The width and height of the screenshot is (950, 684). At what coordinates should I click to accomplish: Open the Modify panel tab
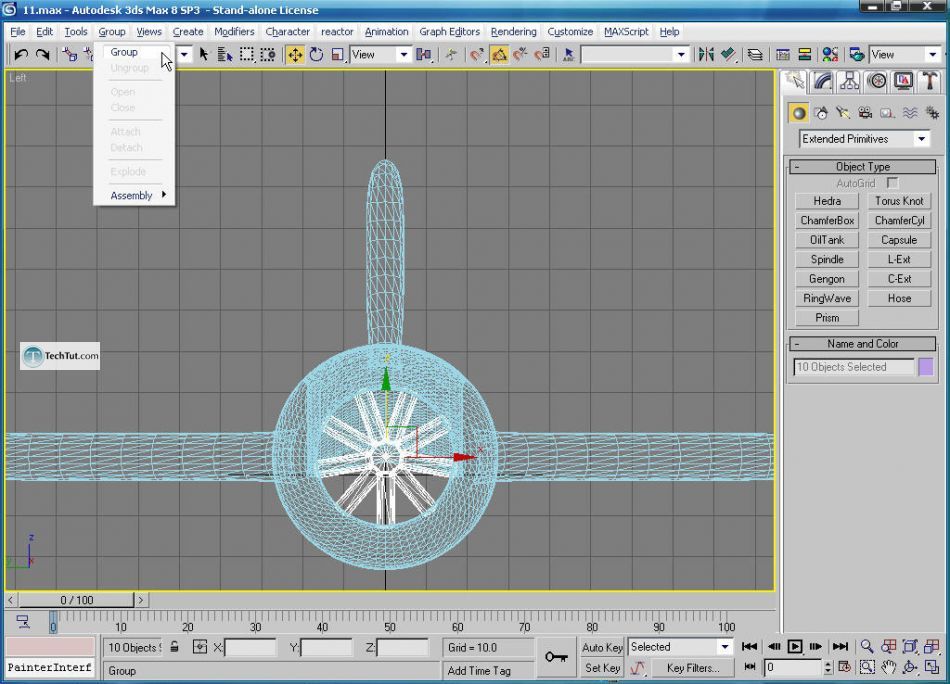(823, 81)
